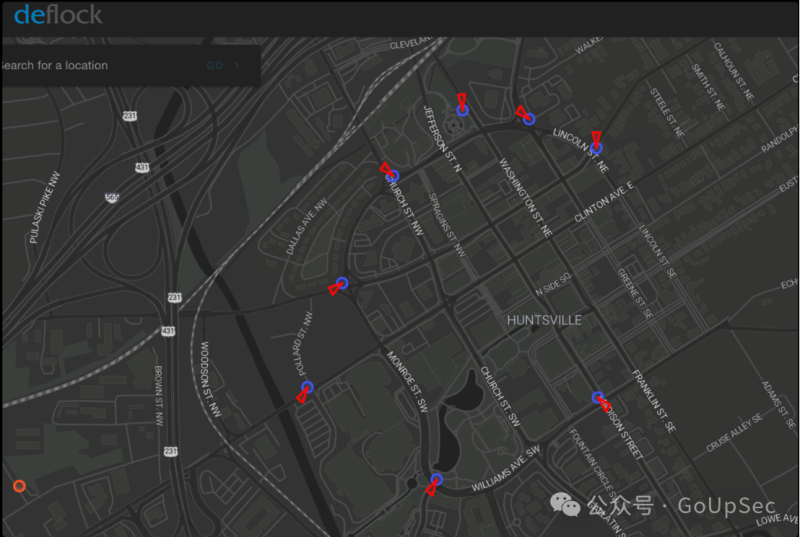Image resolution: width=800 pixels, height=537 pixels.
Task: Click the Franklin St SE street label
Action: (654, 401)
